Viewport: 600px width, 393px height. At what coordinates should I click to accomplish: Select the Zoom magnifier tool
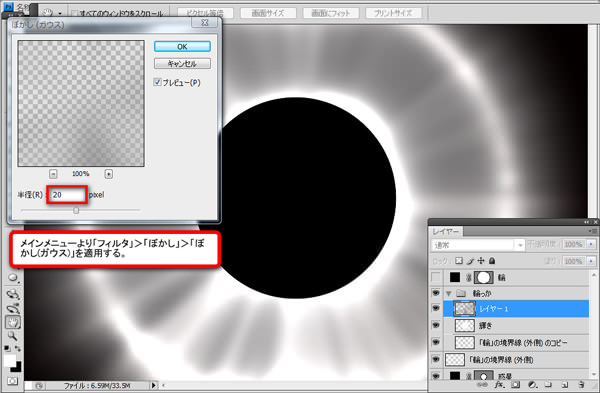(x=13, y=336)
